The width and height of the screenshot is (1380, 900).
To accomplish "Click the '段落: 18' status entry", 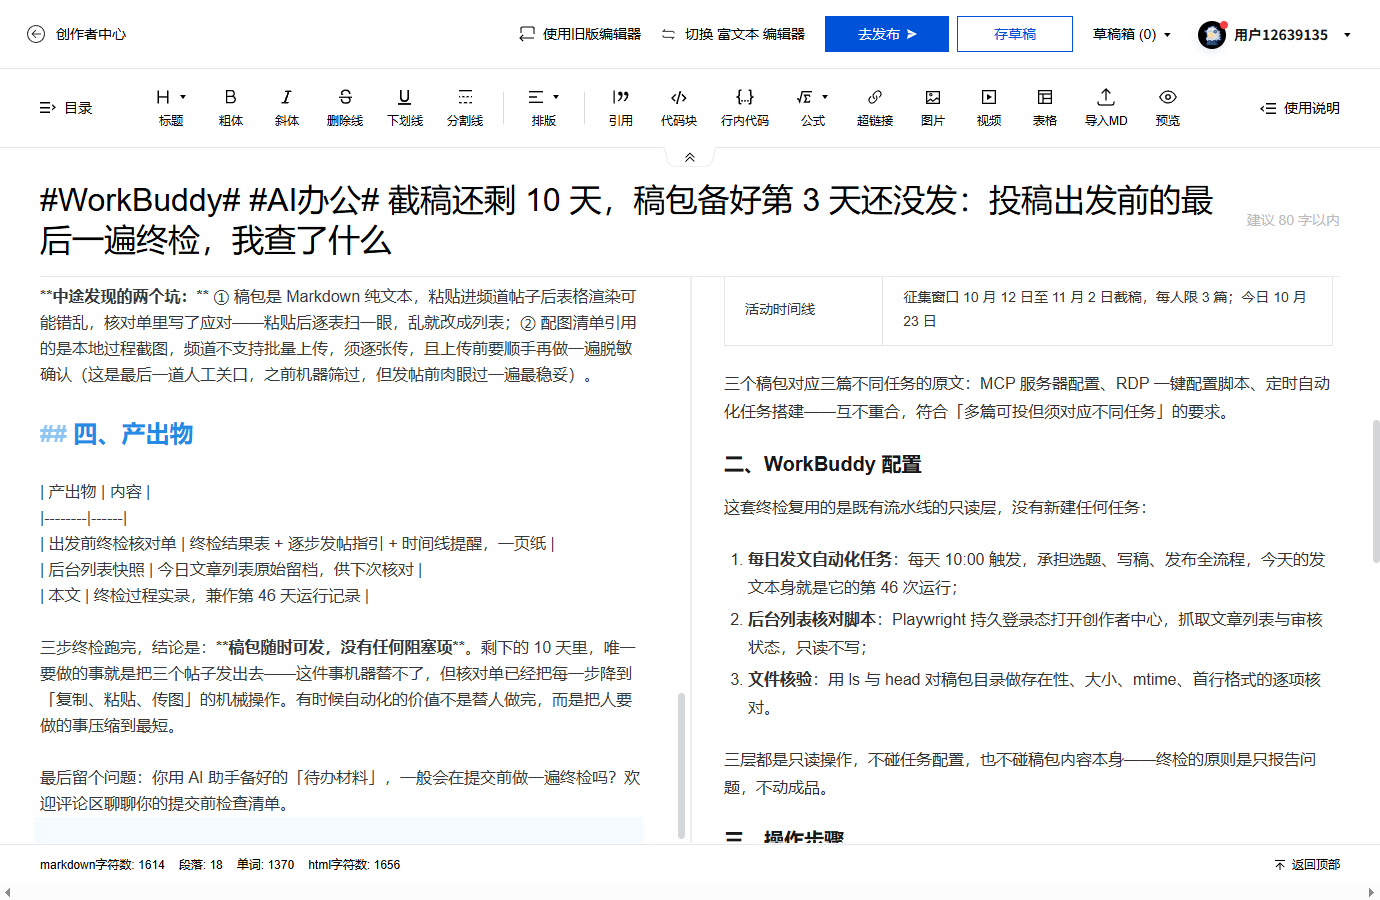I will click(201, 865).
